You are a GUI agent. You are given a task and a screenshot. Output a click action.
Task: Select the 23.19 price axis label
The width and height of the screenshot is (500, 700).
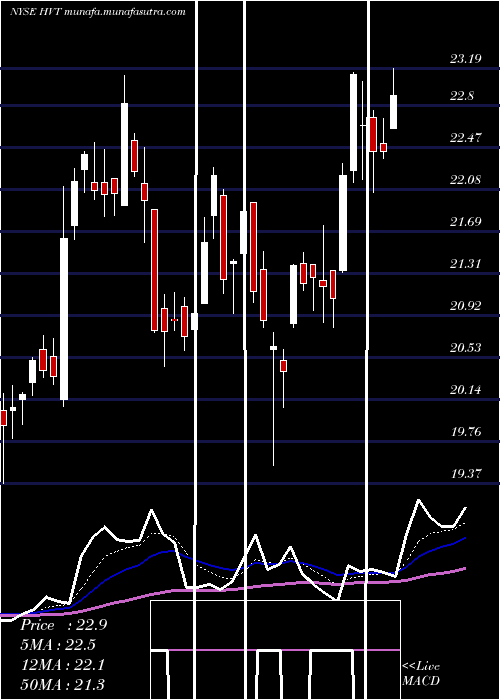point(466,58)
